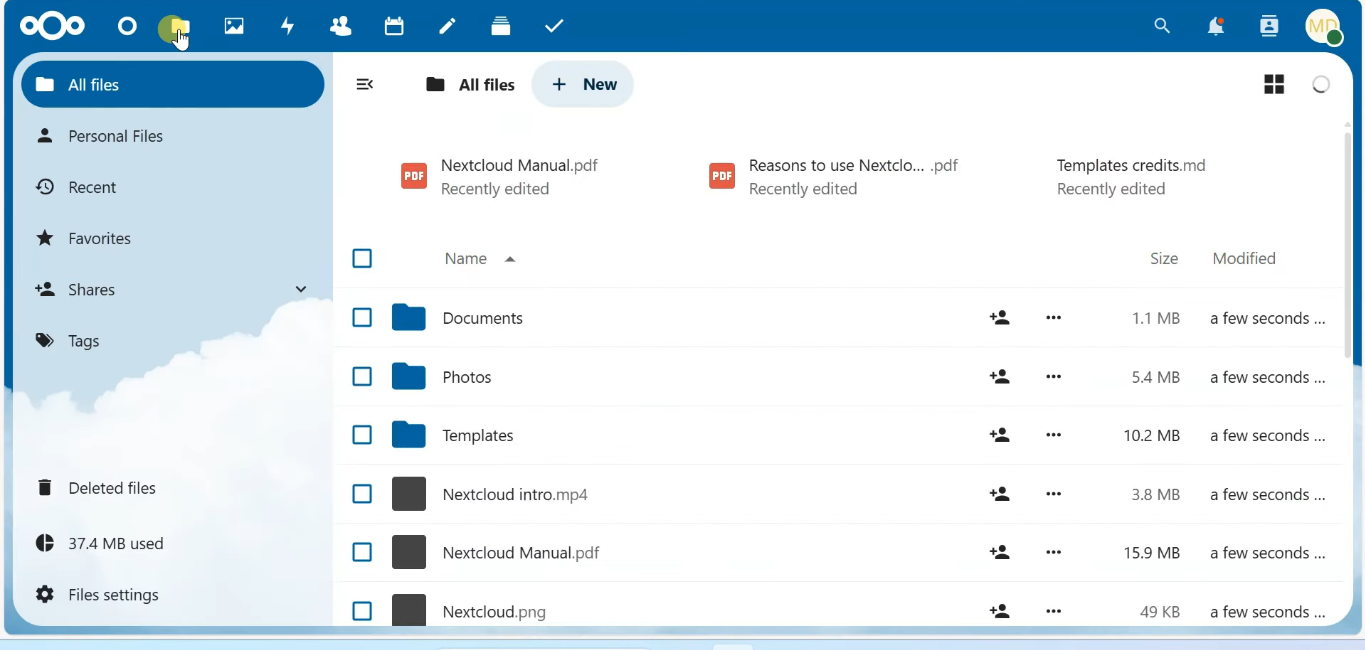Screen dimensions: 1365x650
Task: Sort by the Modified column header
Action: point(1244,260)
